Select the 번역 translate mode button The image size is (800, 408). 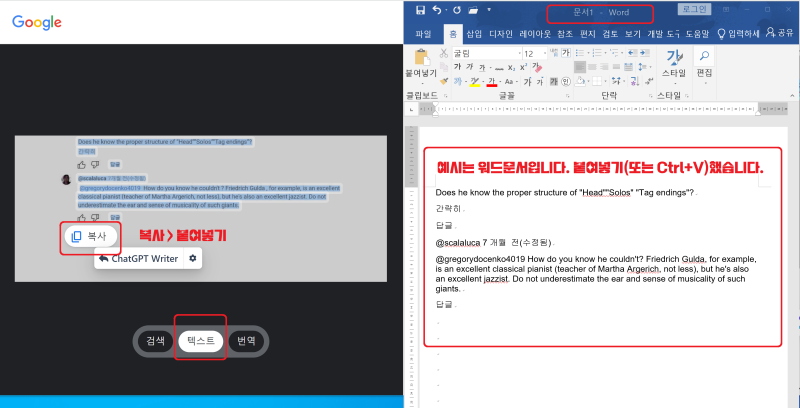[246, 341]
